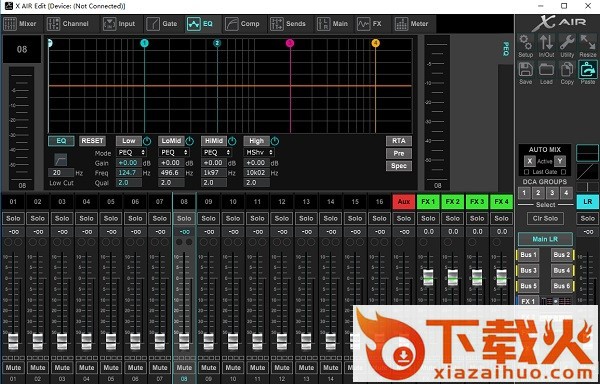Open the Input tab
The height and width of the screenshot is (384, 600).
[x=119, y=24]
